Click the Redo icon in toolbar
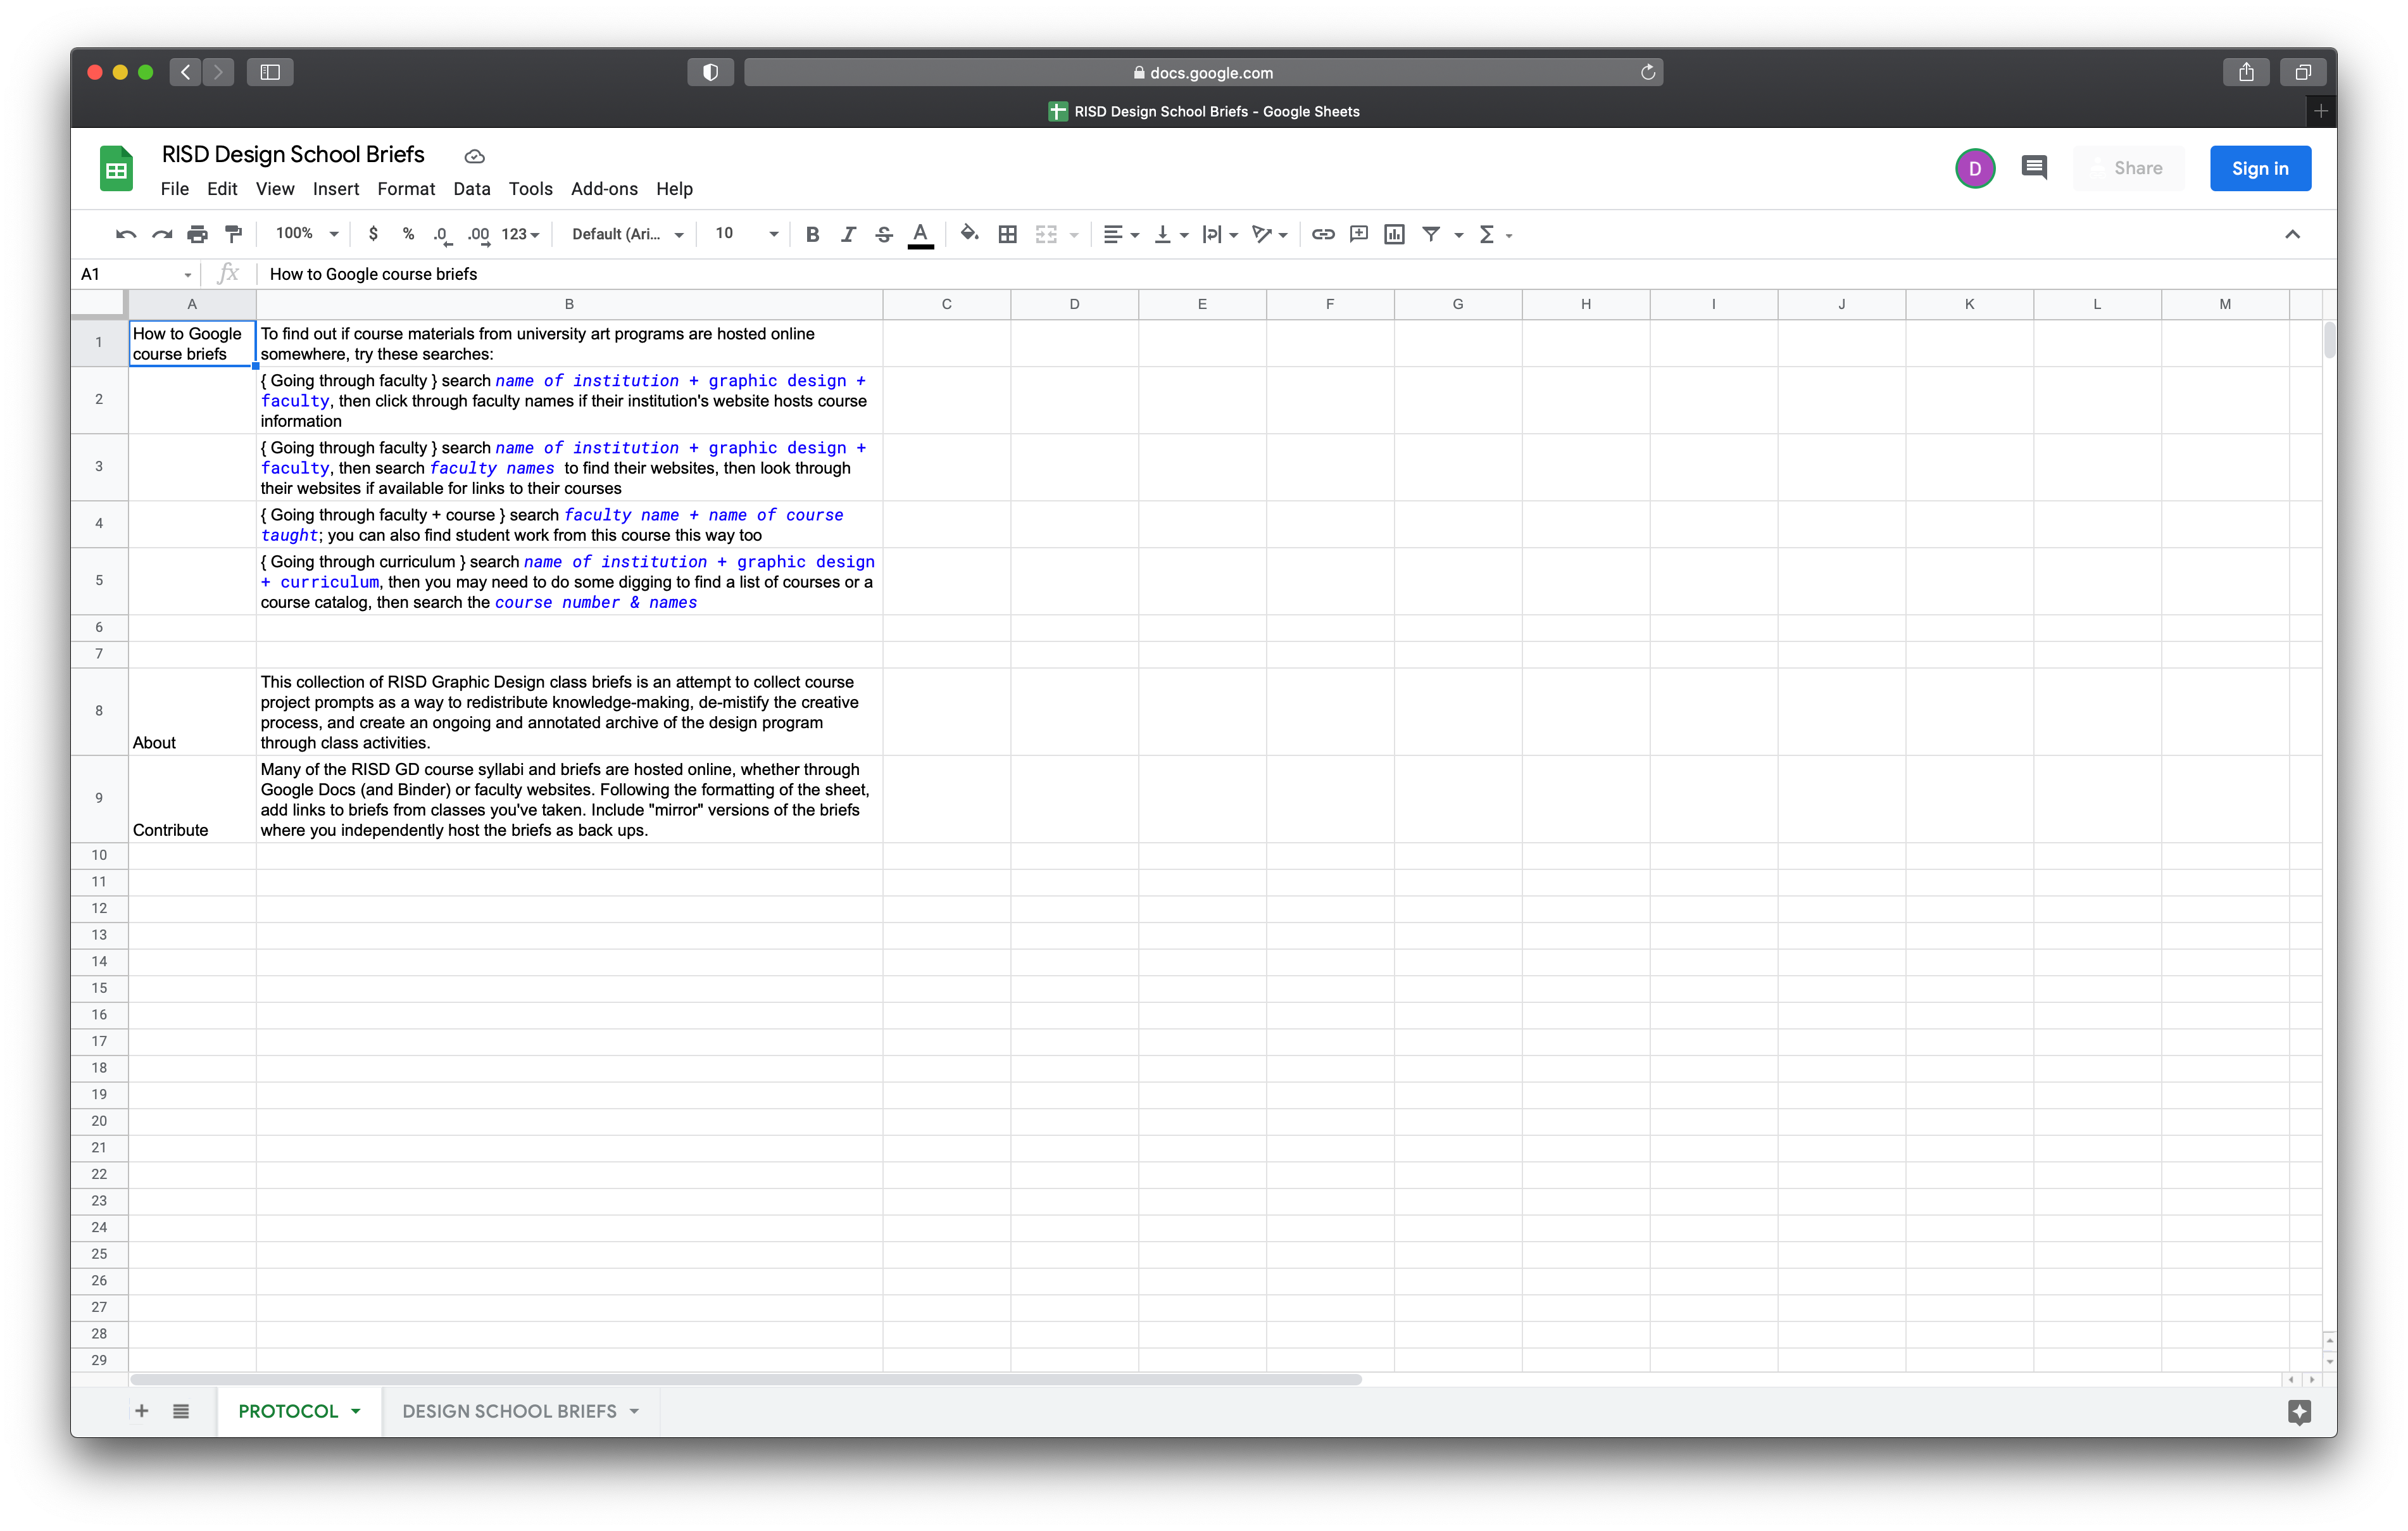The height and width of the screenshot is (1531, 2408). point(162,234)
